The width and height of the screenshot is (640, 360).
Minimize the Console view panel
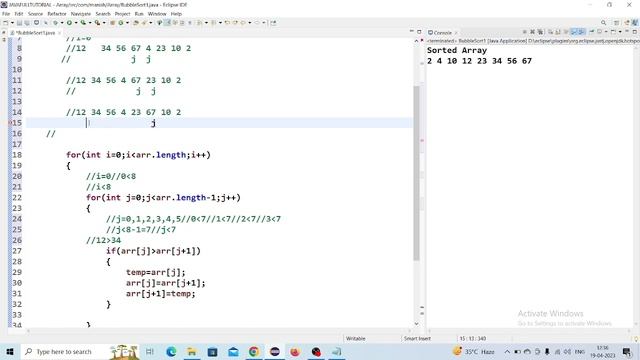point(627,31)
